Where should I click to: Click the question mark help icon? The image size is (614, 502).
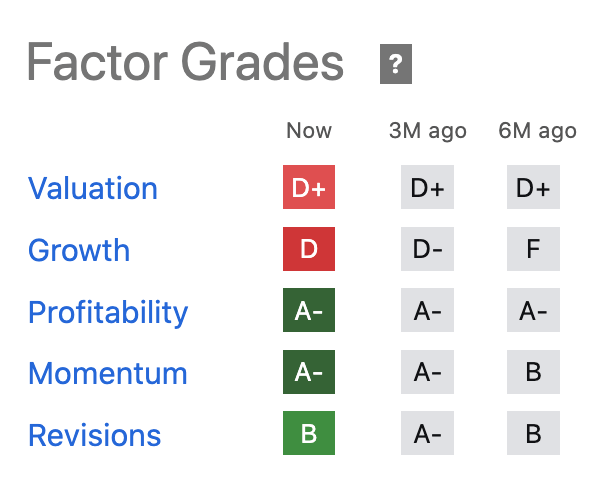(396, 66)
